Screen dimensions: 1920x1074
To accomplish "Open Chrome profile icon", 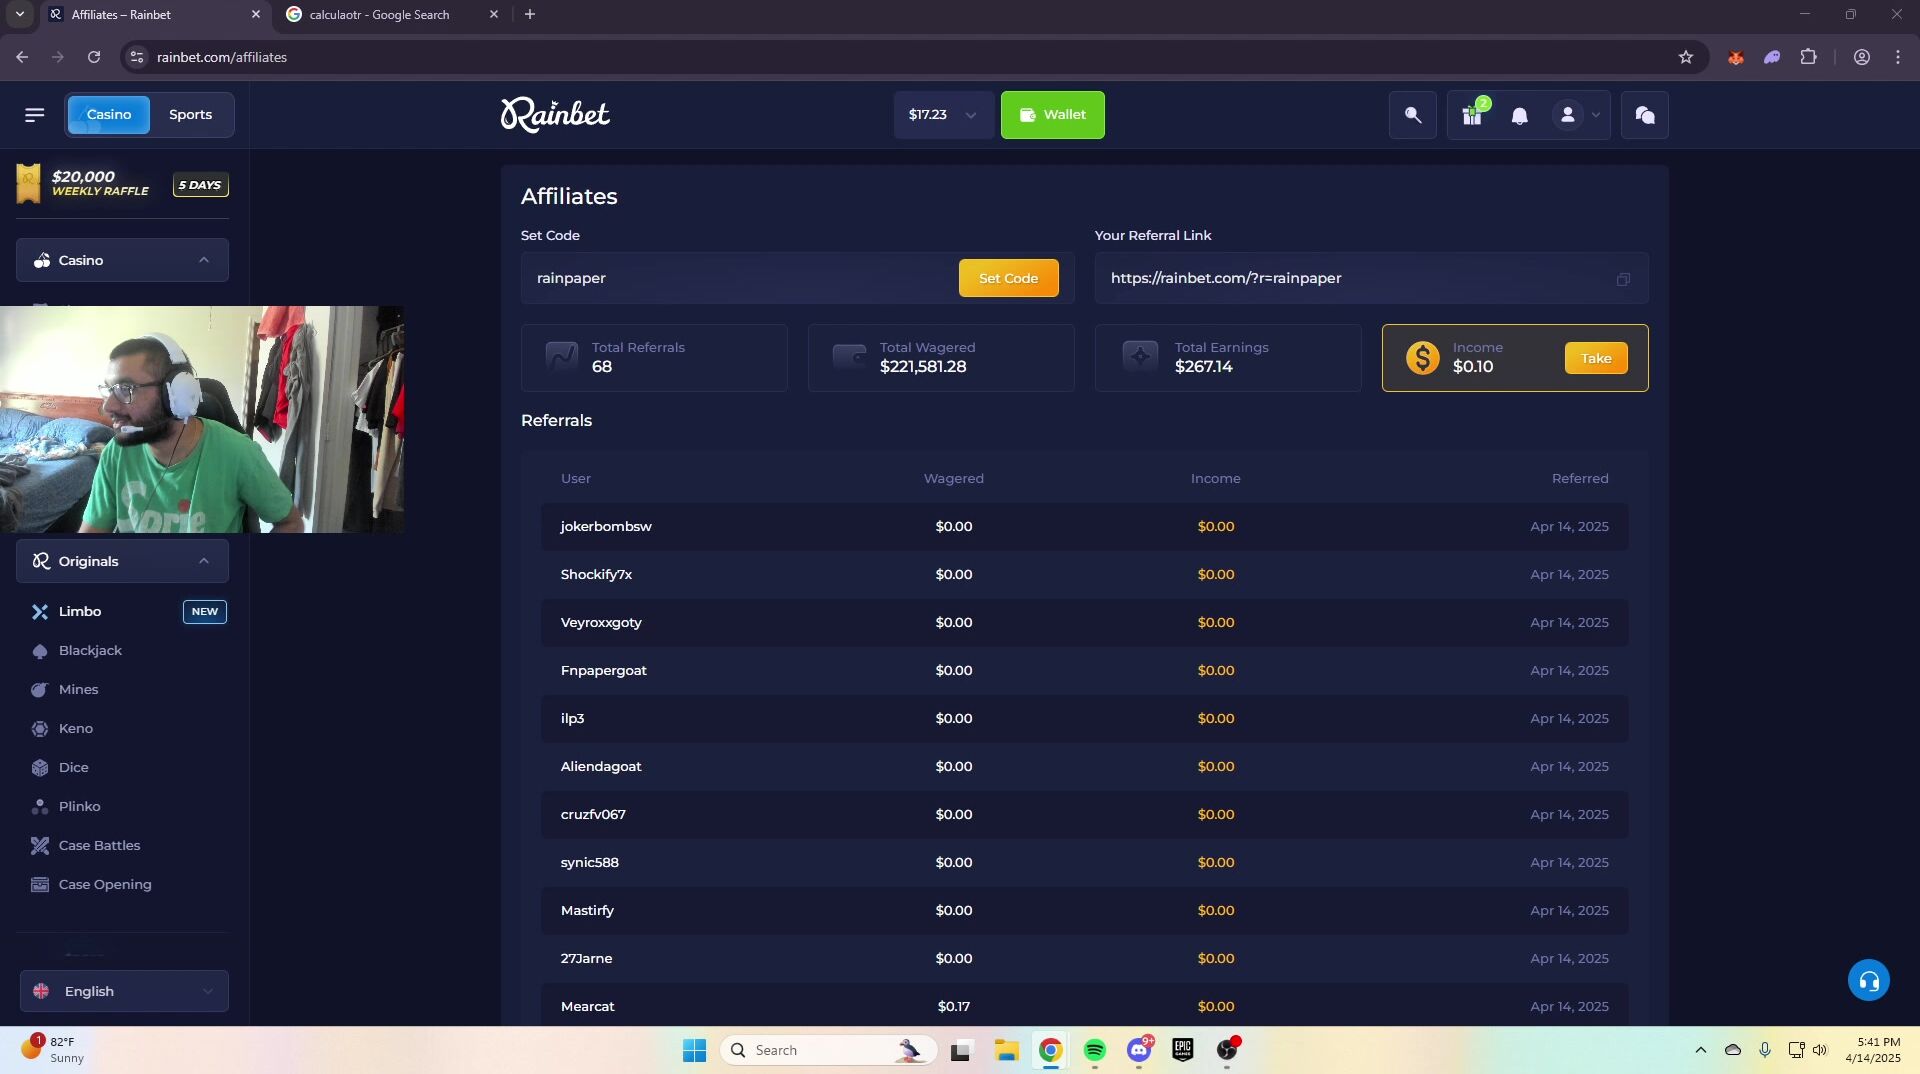I will click(1861, 57).
